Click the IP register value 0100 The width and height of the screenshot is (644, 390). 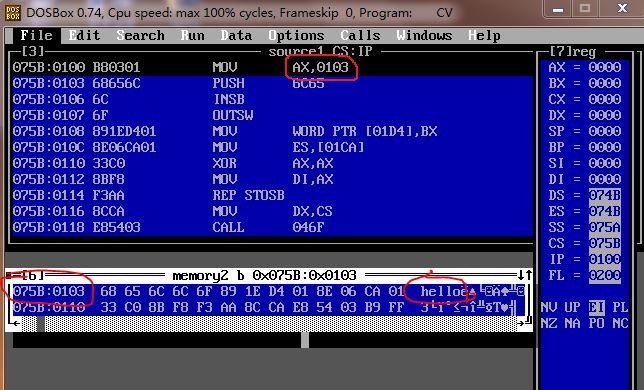point(605,259)
